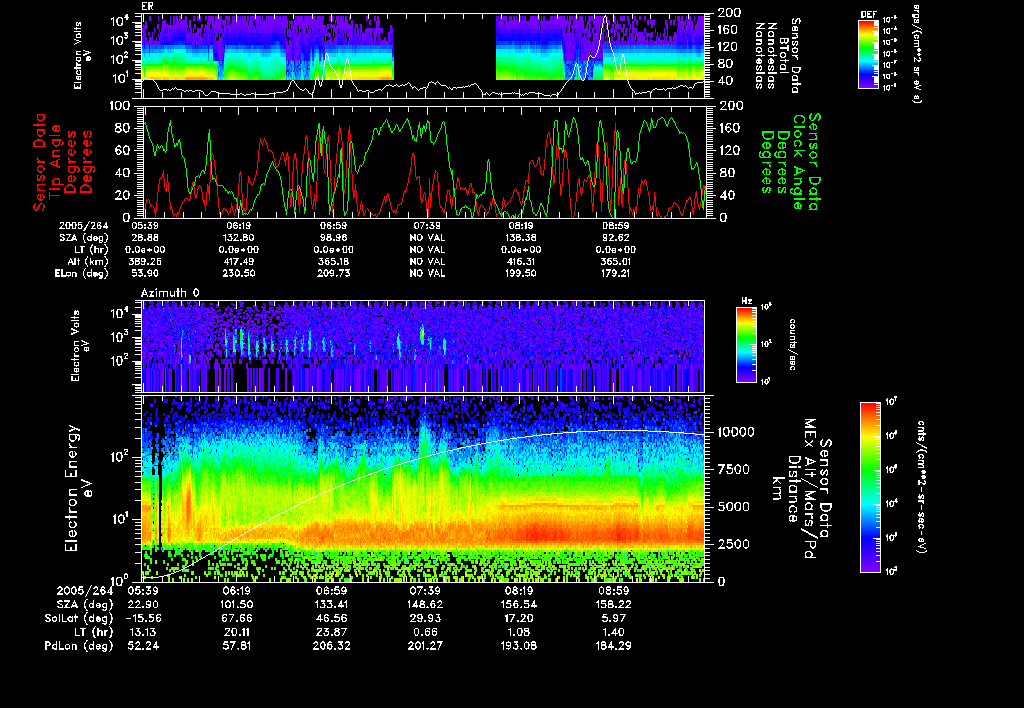Click the 'ER' panel title

[147, 7]
